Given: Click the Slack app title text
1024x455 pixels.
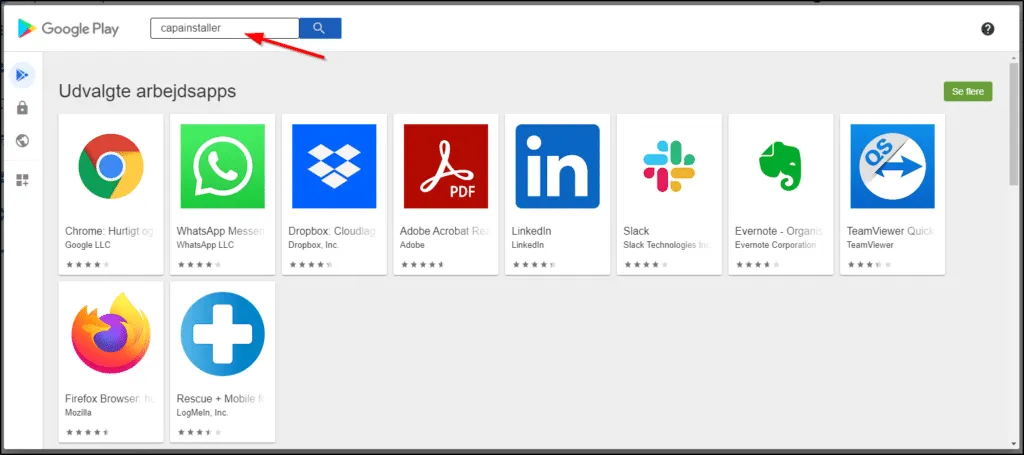Looking at the screenshot, I should (x=636, y=232).
